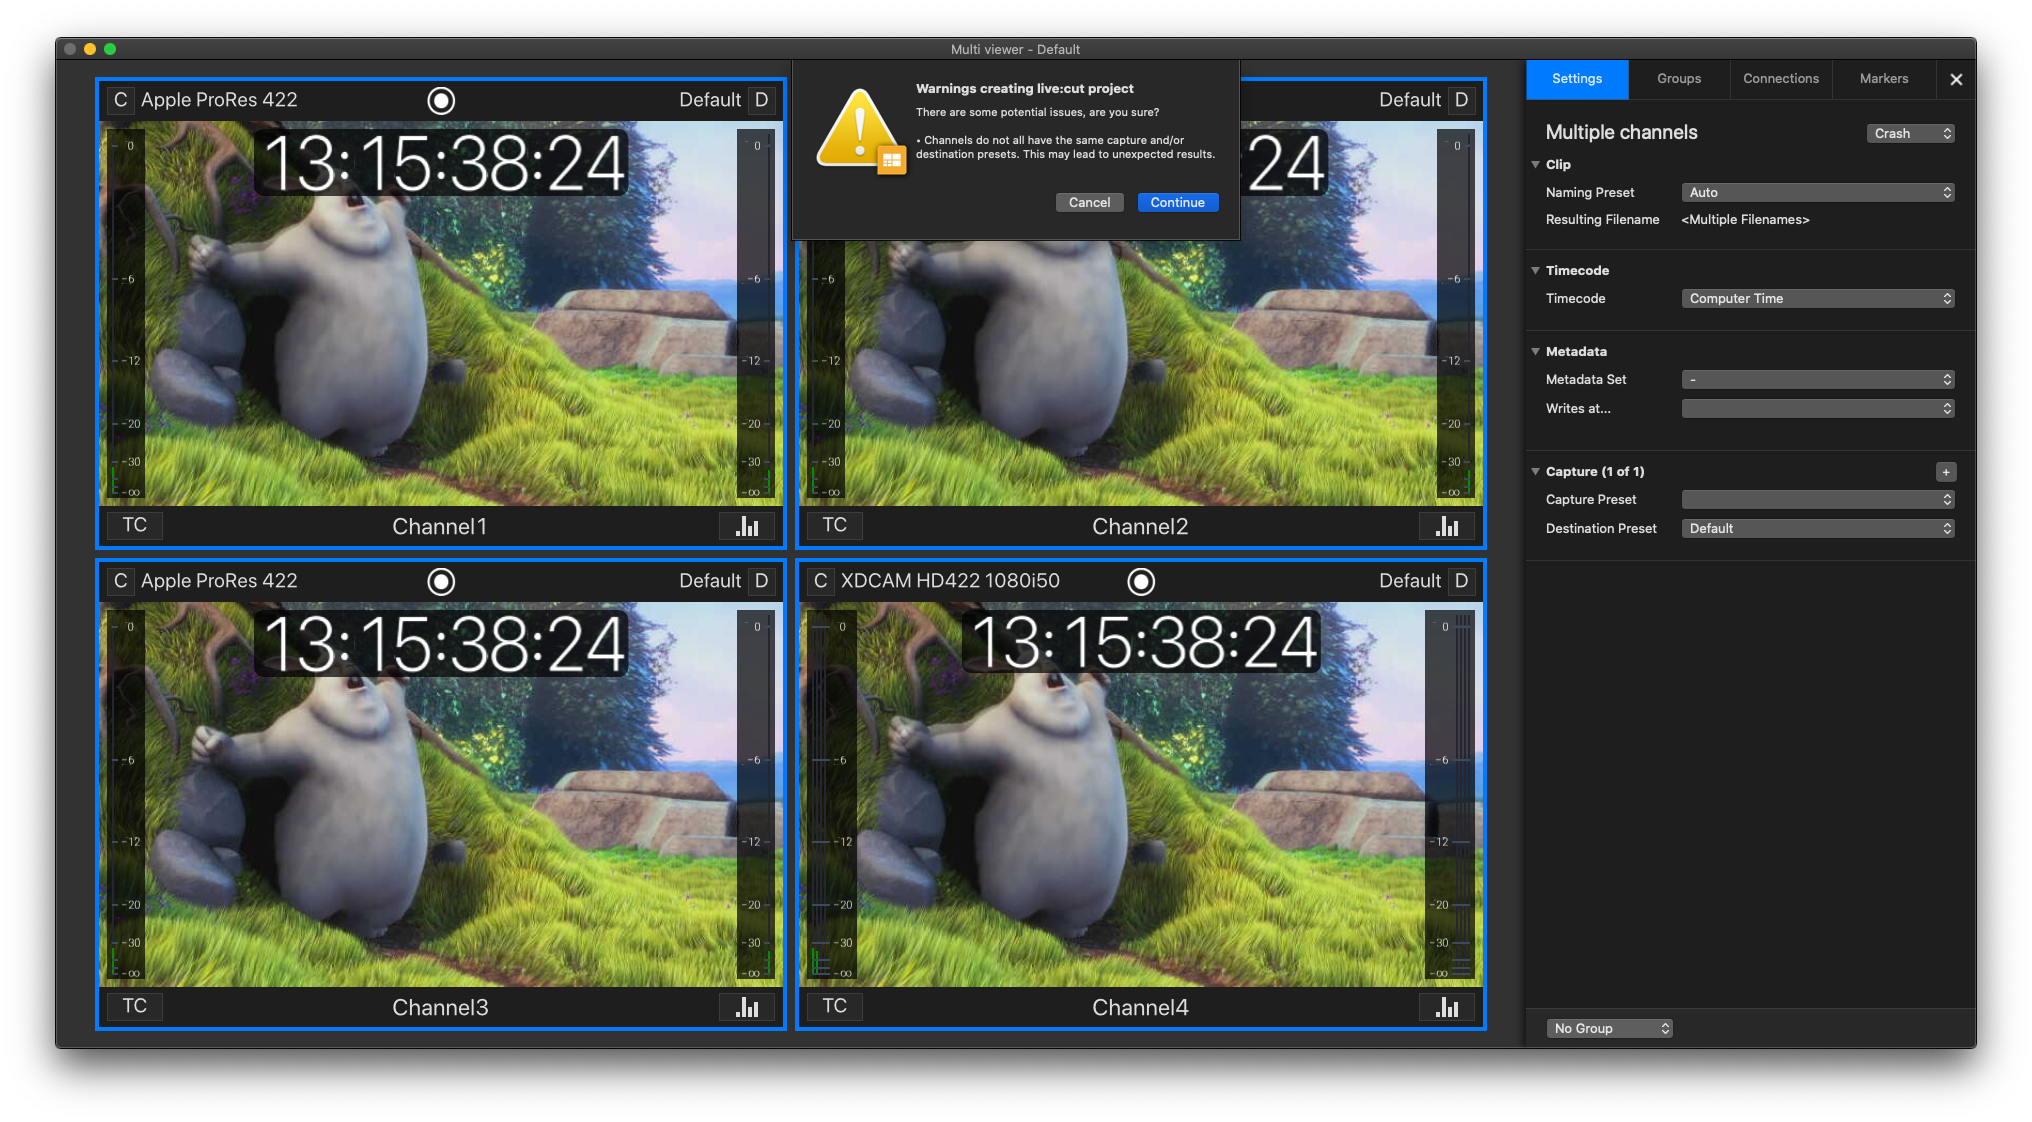This screenshot has width=2032, height=1122.
Task: Click the warning icon in the dialog
Action: tap(861, 131)
